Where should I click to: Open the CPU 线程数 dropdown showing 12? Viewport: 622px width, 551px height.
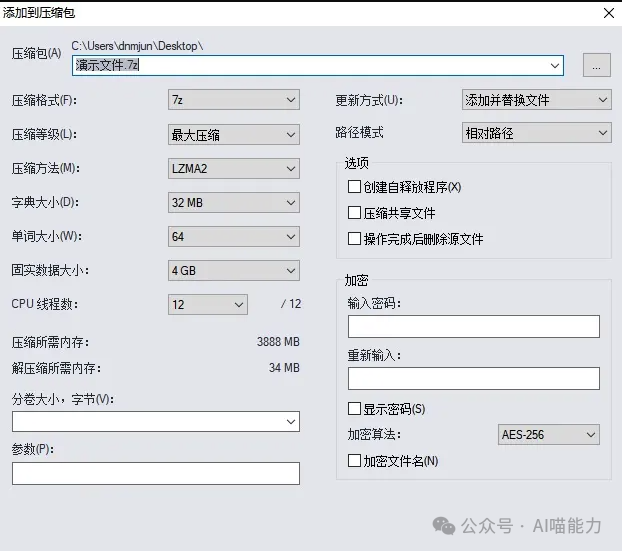pyautogui.click(x=208, y=304)
